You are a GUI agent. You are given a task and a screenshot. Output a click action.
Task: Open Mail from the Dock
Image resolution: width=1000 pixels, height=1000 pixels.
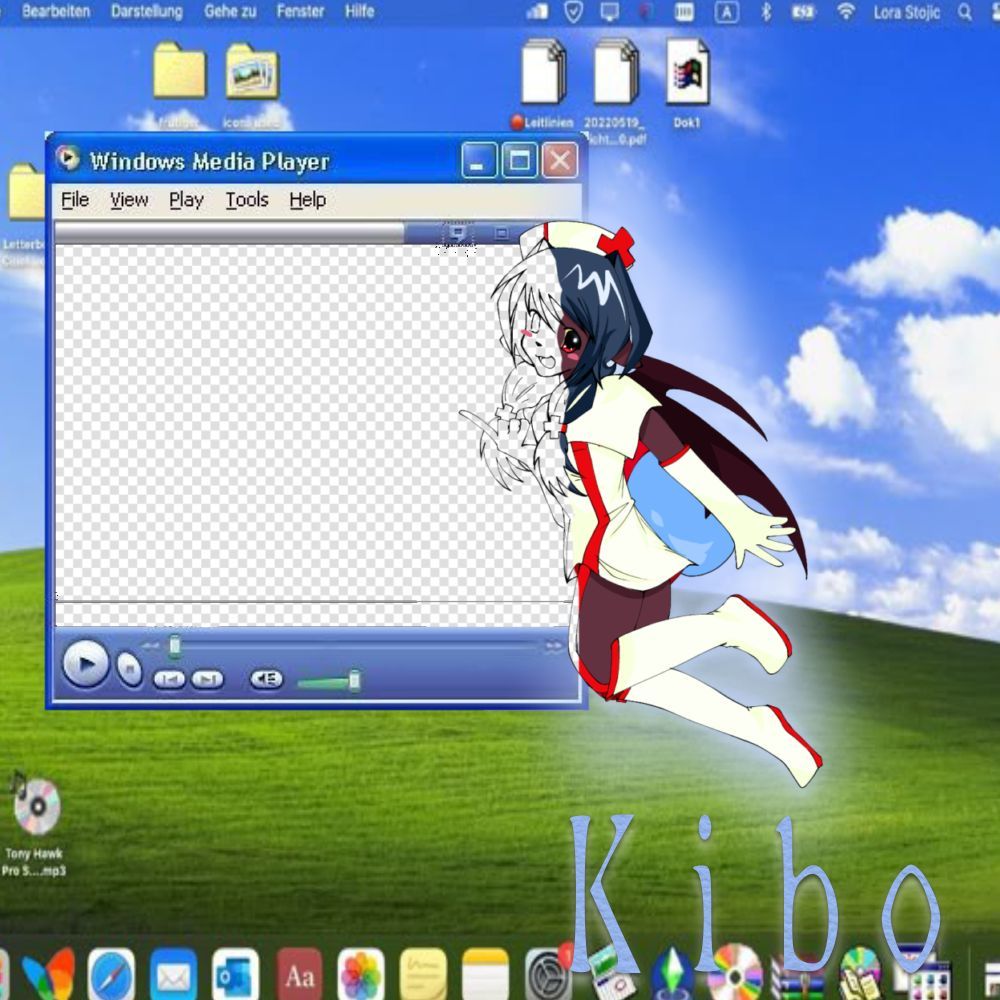coord(173,974)
